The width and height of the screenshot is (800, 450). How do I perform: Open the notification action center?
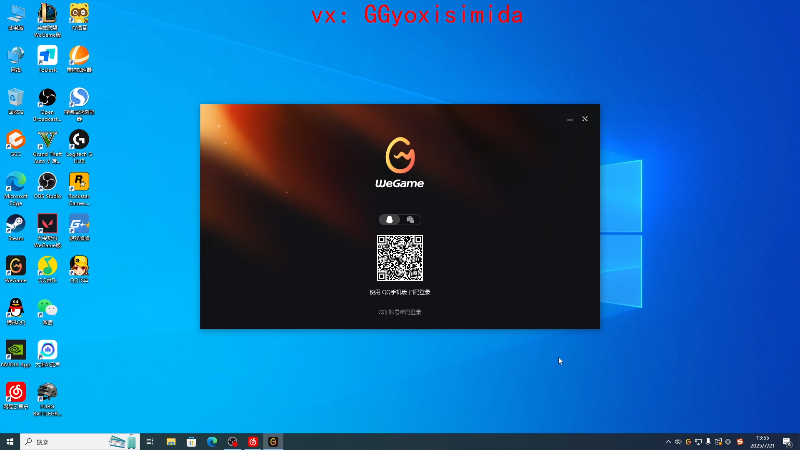tap(787, 442)
